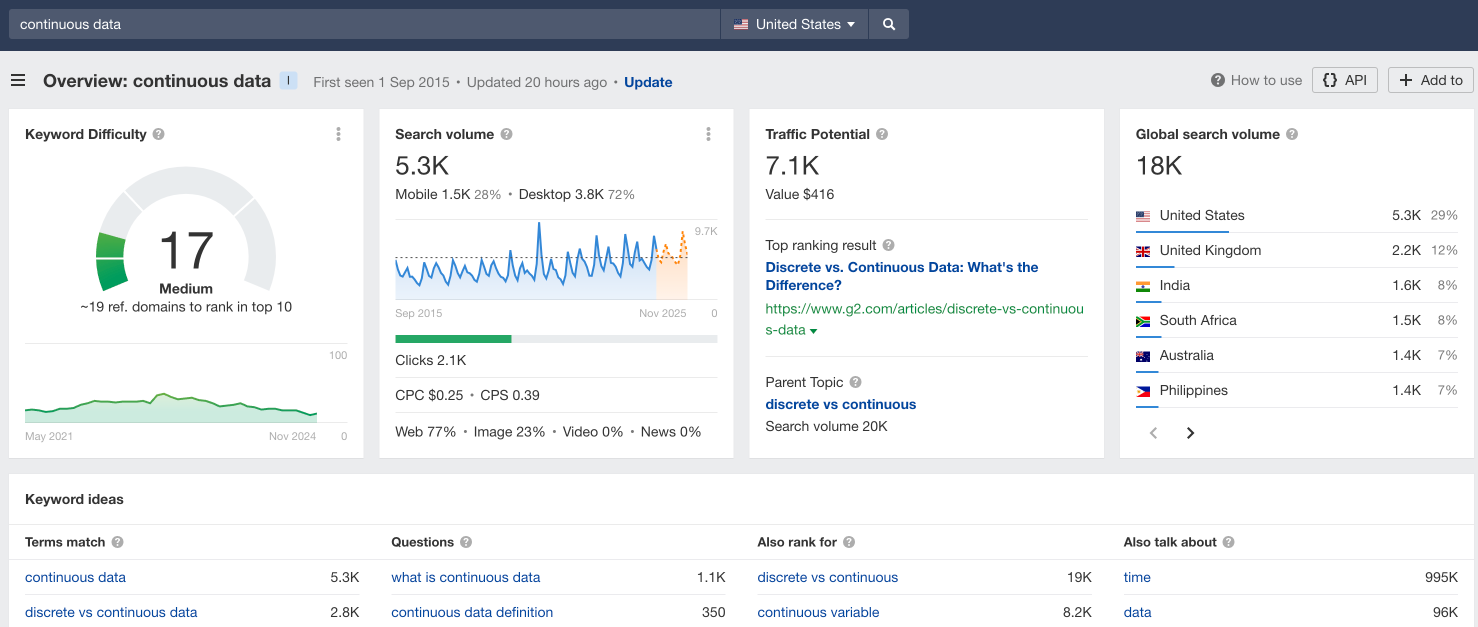
Task: Open the Discrete vs. Continuous Data result title
Action: (901, 276)
